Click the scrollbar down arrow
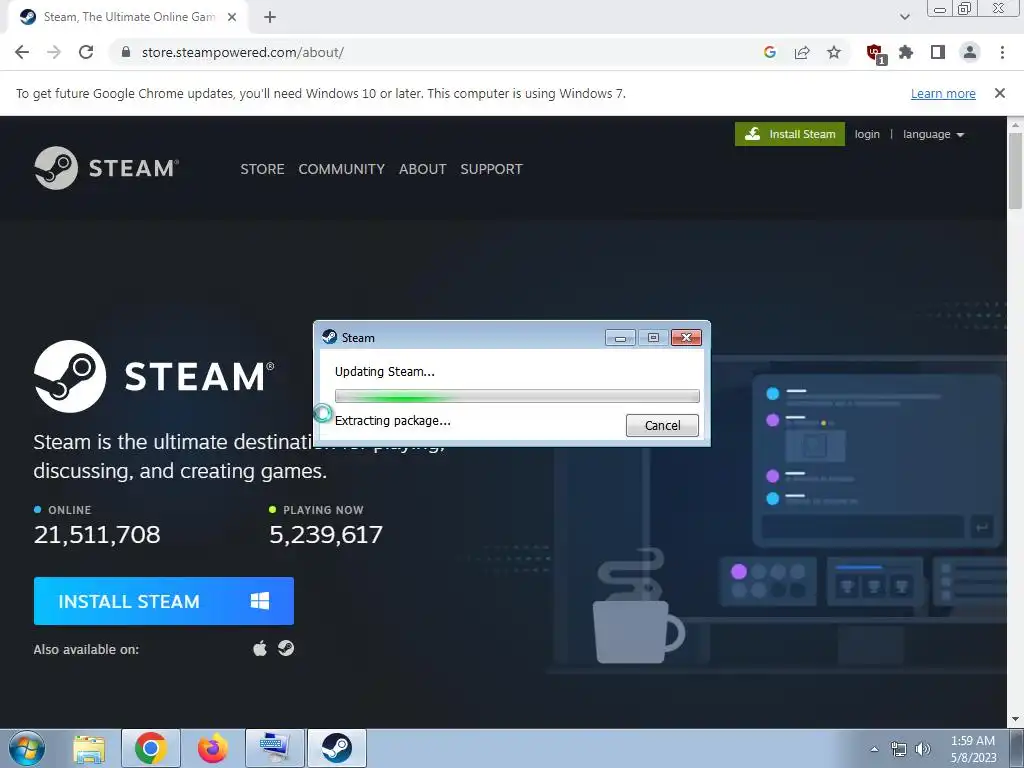Screen dimensions: 1024x768 1016,720
